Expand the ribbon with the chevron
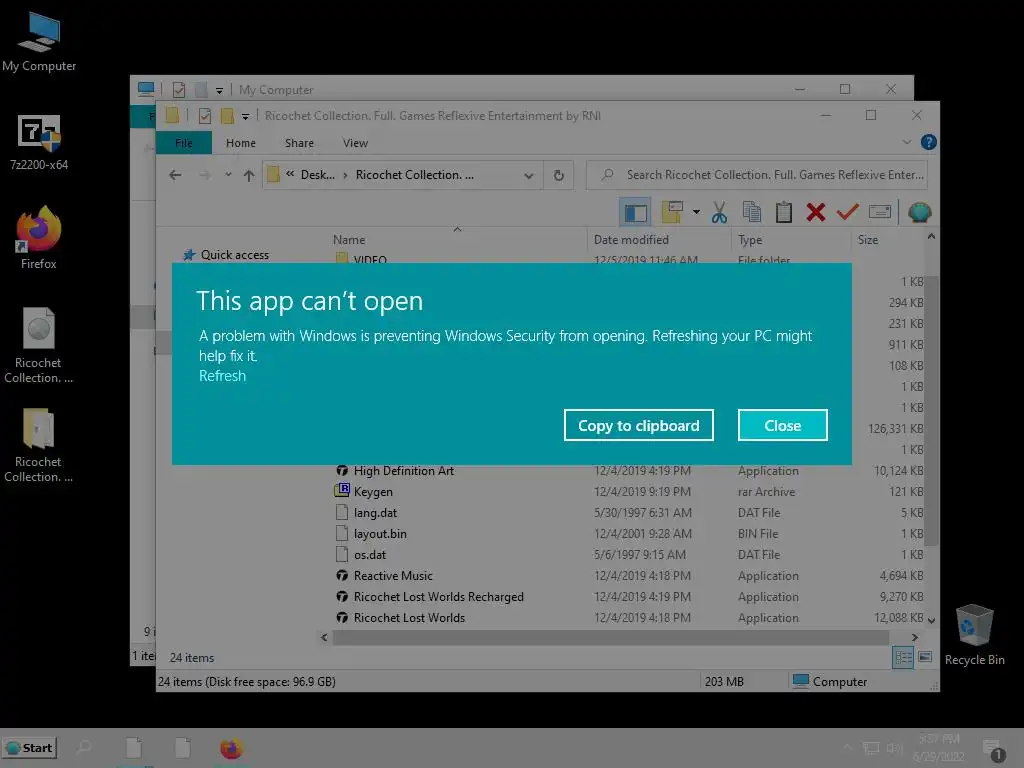 point(906,142)
